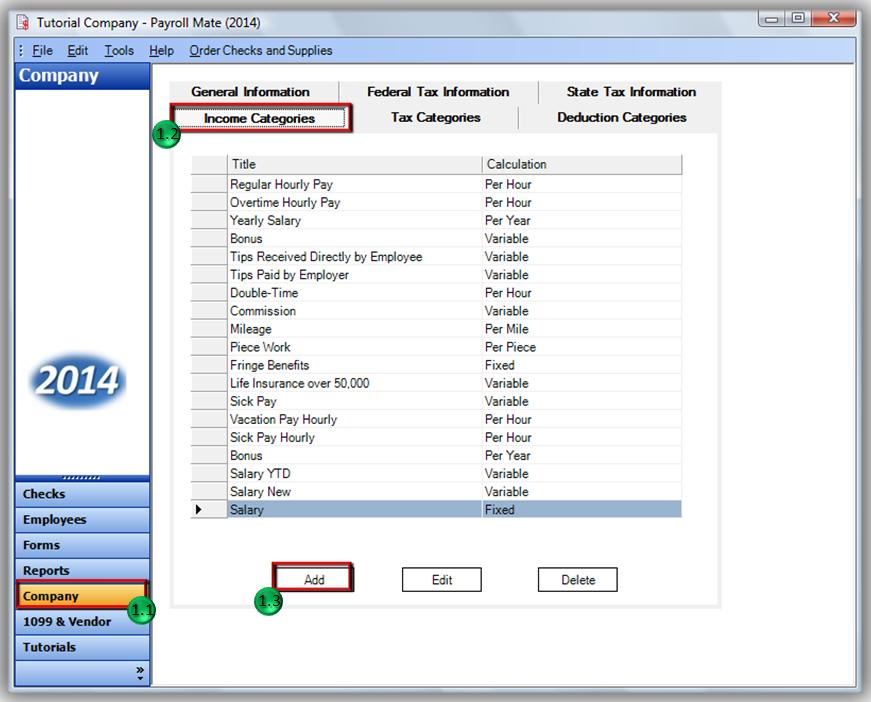Select the Vacation Pay Hourly row
This screenshot has width=871, height=702.
coord(436,419)
